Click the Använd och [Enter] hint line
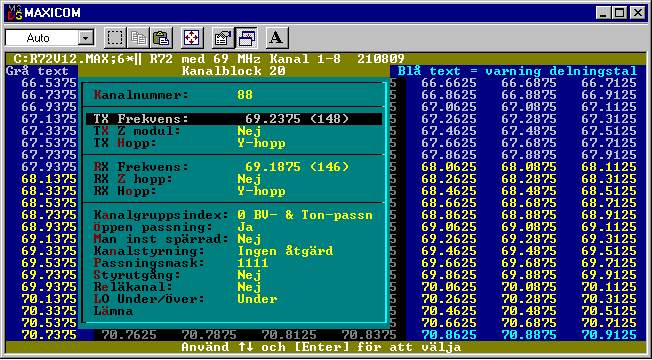The image size is (652, 360). (x=321, y=347)
